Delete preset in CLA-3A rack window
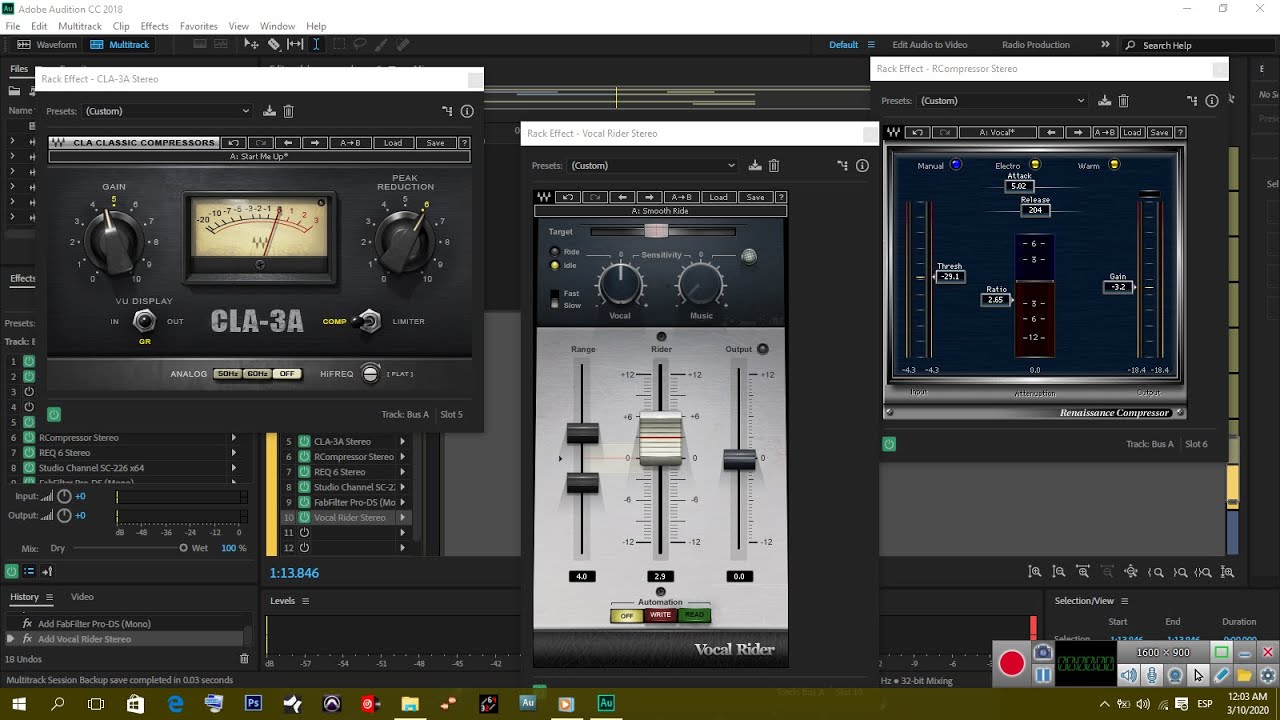This screenshot has height=720, width=1280. (x=288, y=111)
